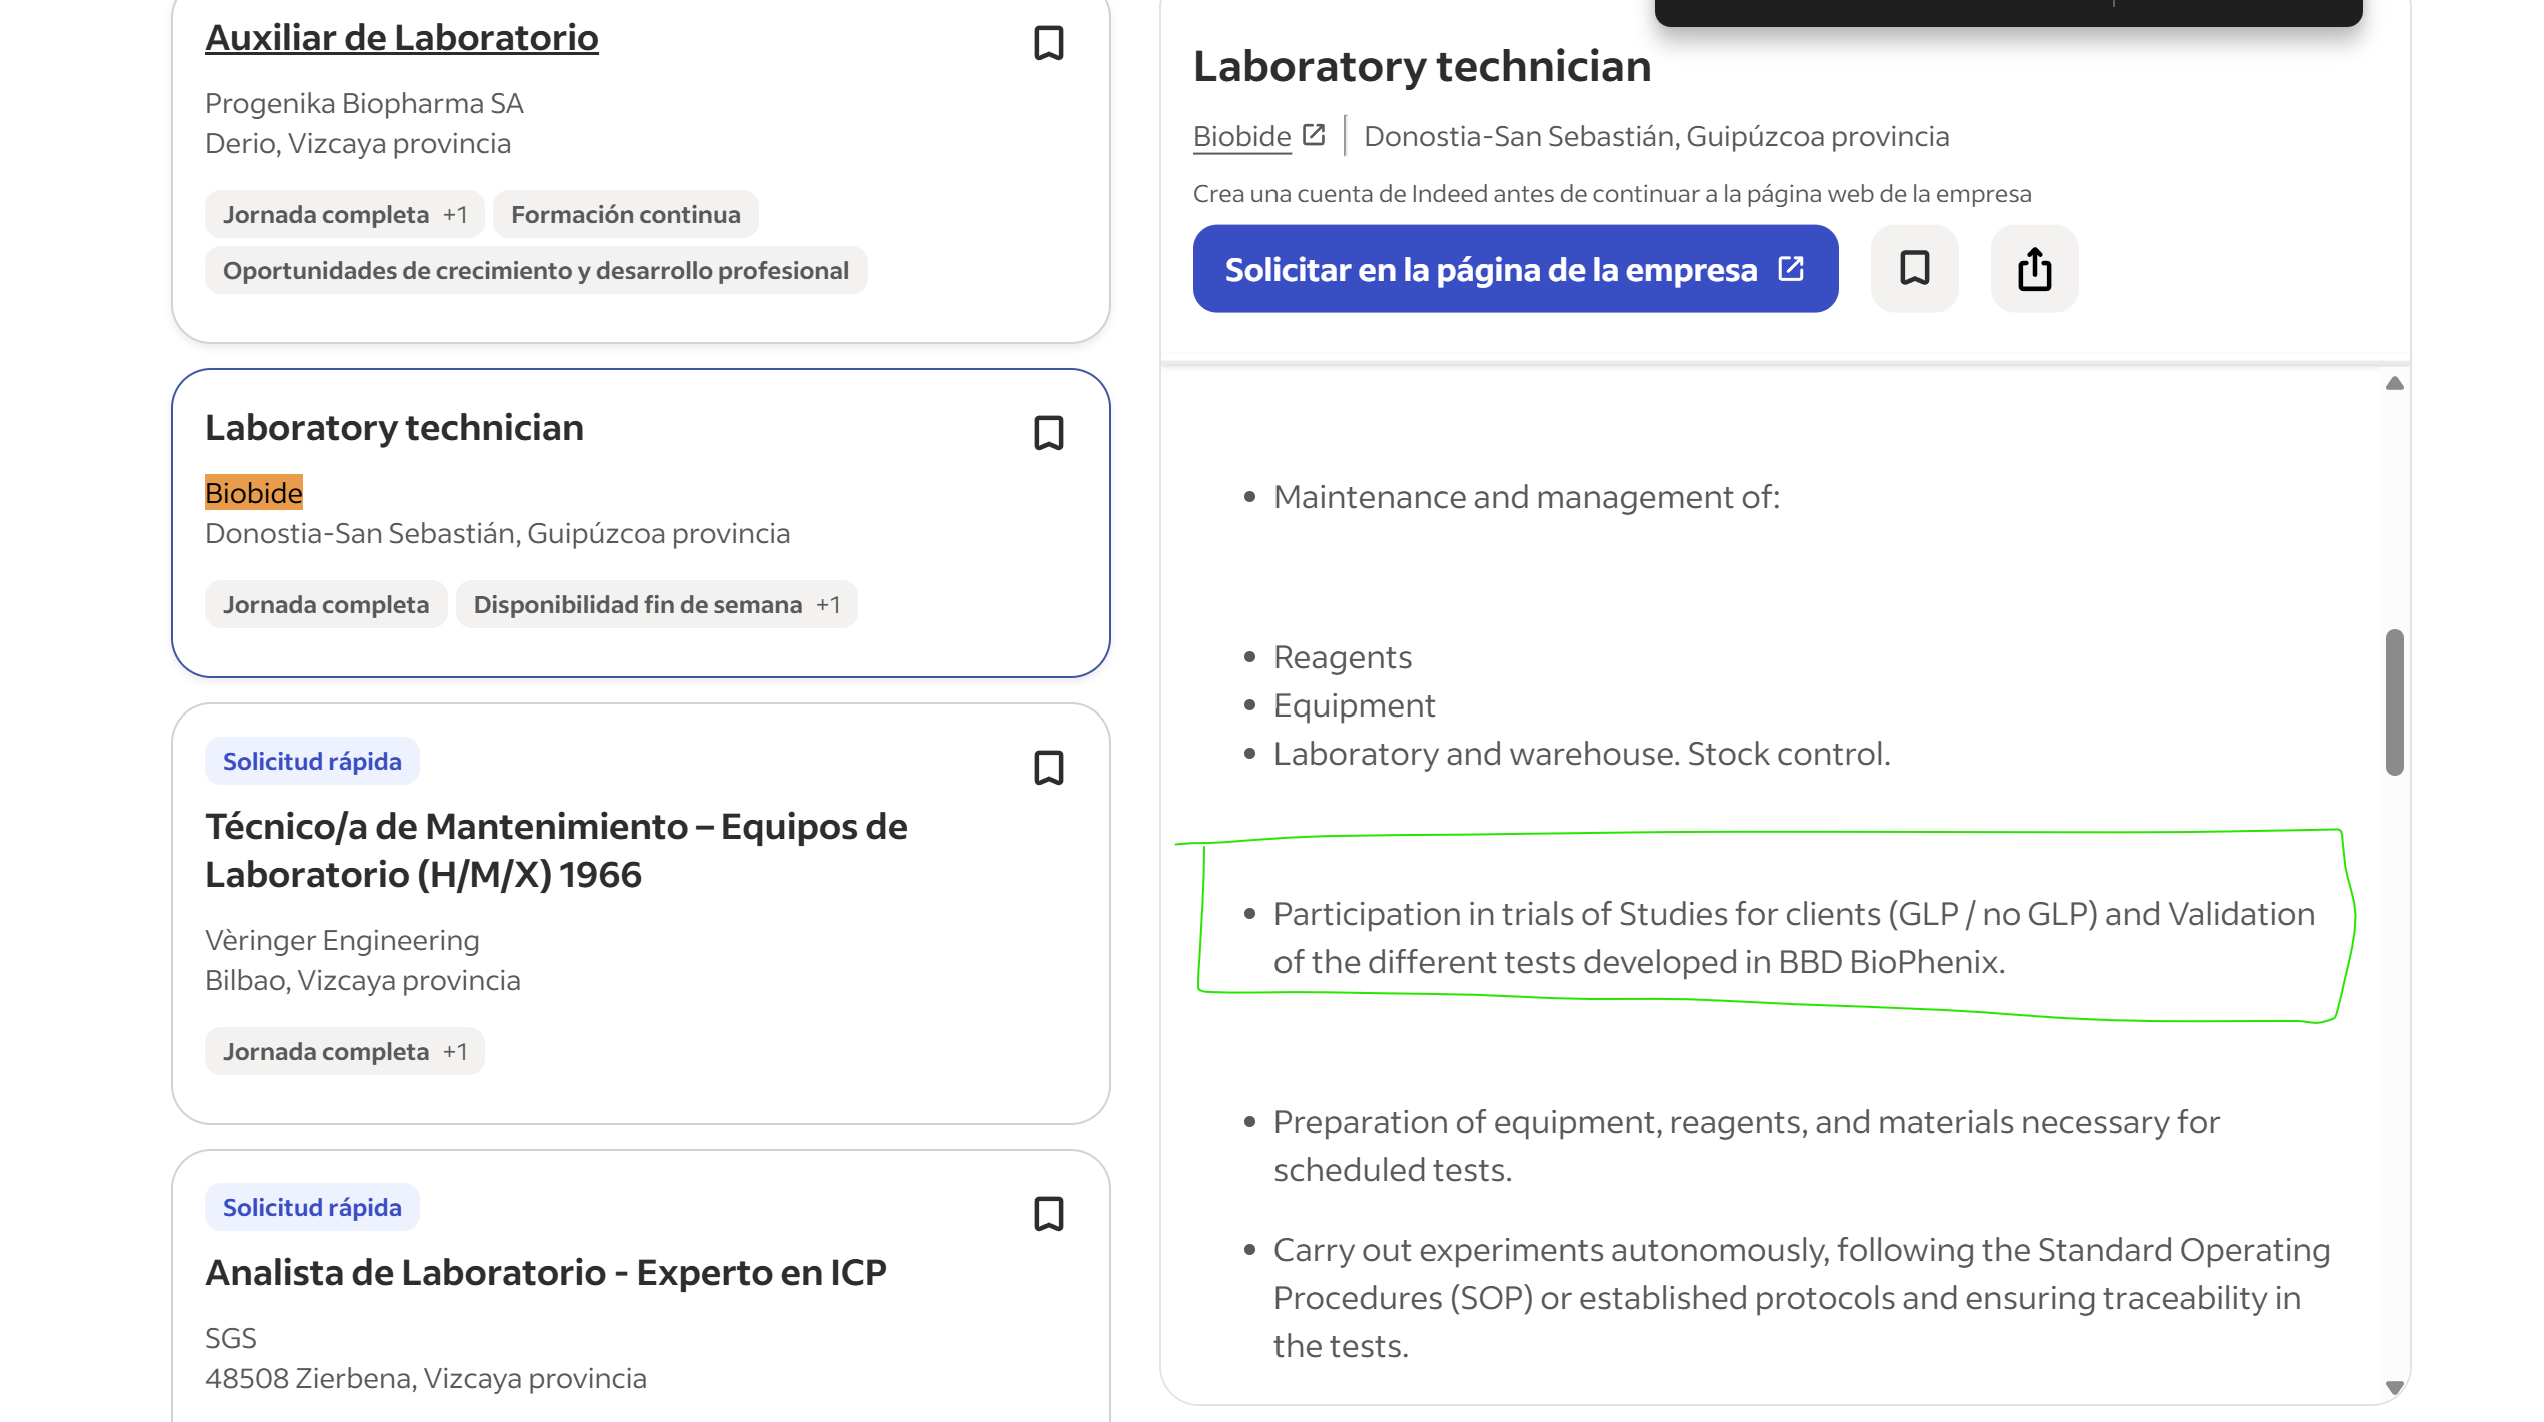Save the Analista de Laboratorio job
Image resolution: width=2544 pixels, height=1422 pixels.
pos(1048,1214)
